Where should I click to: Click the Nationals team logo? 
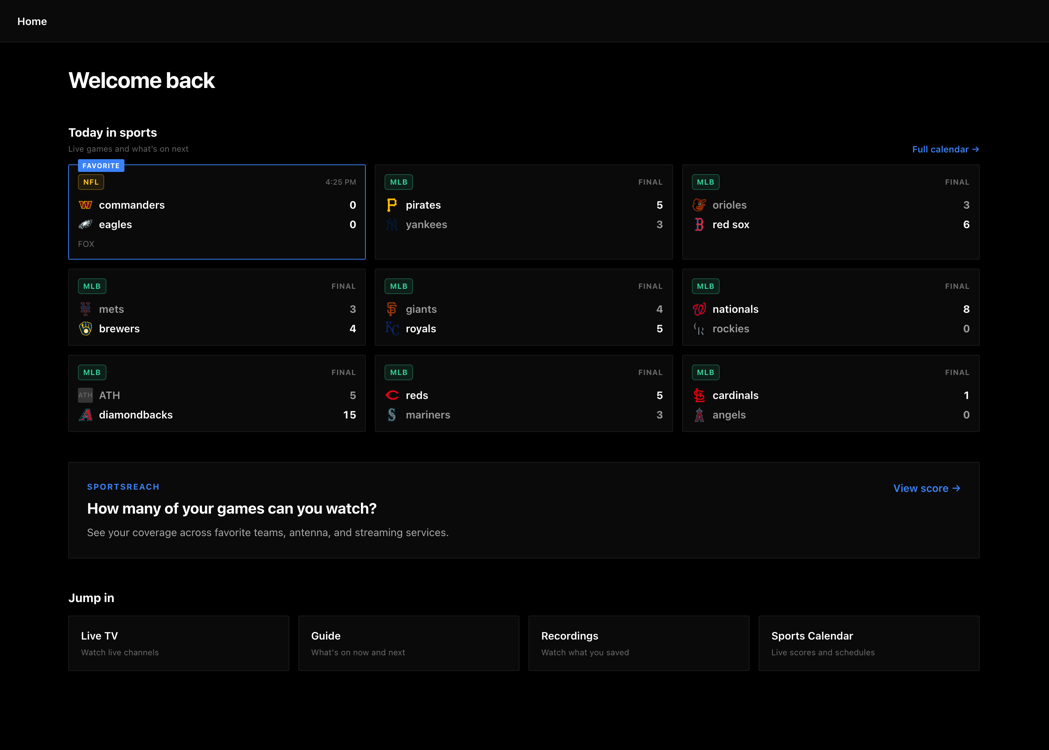click(x=699, y=309)
